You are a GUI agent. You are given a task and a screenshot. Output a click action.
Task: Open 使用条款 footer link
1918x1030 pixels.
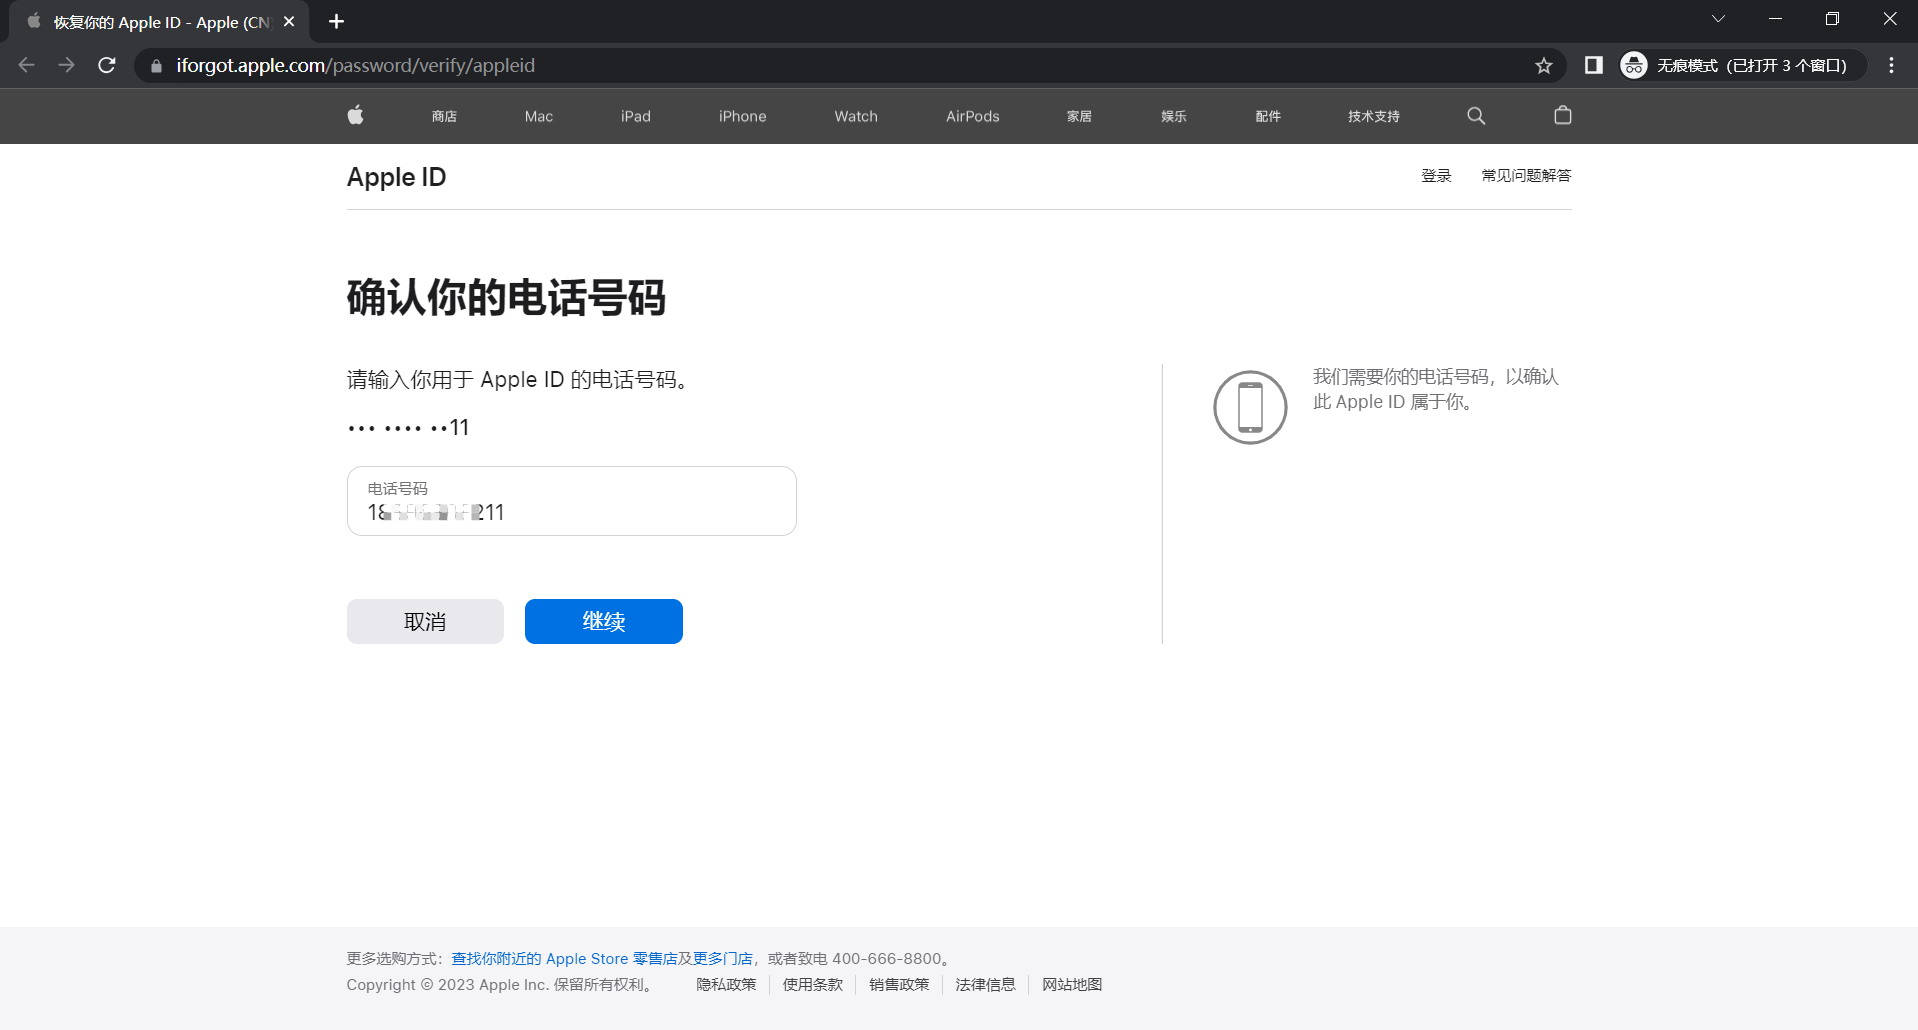point(813,985)
